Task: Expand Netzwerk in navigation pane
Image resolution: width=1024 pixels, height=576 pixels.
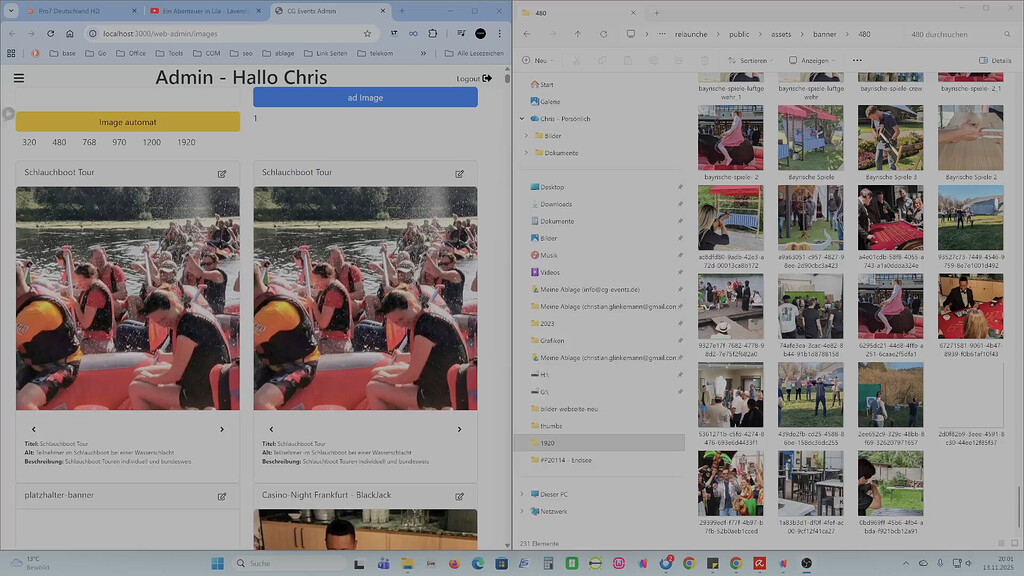Action: 522,511
